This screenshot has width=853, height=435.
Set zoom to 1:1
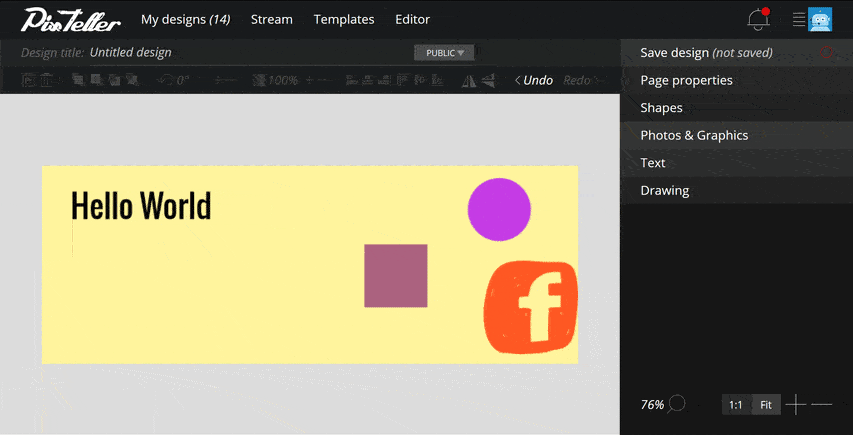tap(736, 405)
